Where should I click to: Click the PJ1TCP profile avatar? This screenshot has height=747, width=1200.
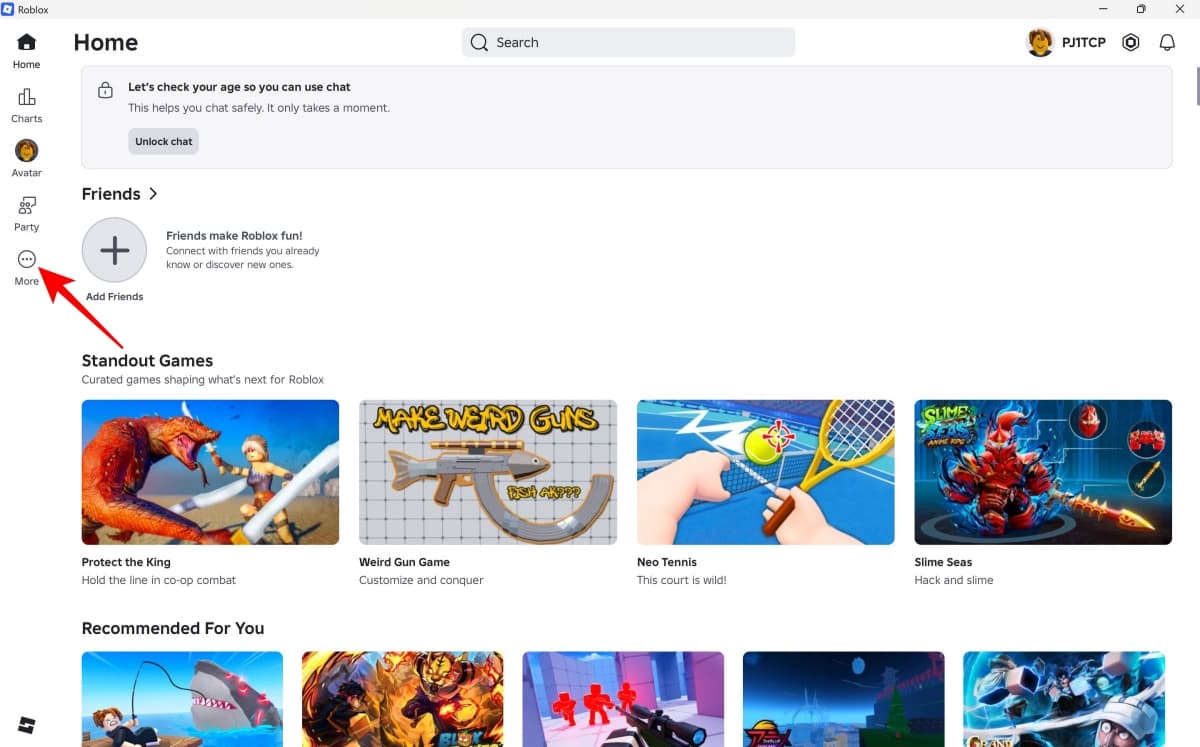coord(1040,42)
